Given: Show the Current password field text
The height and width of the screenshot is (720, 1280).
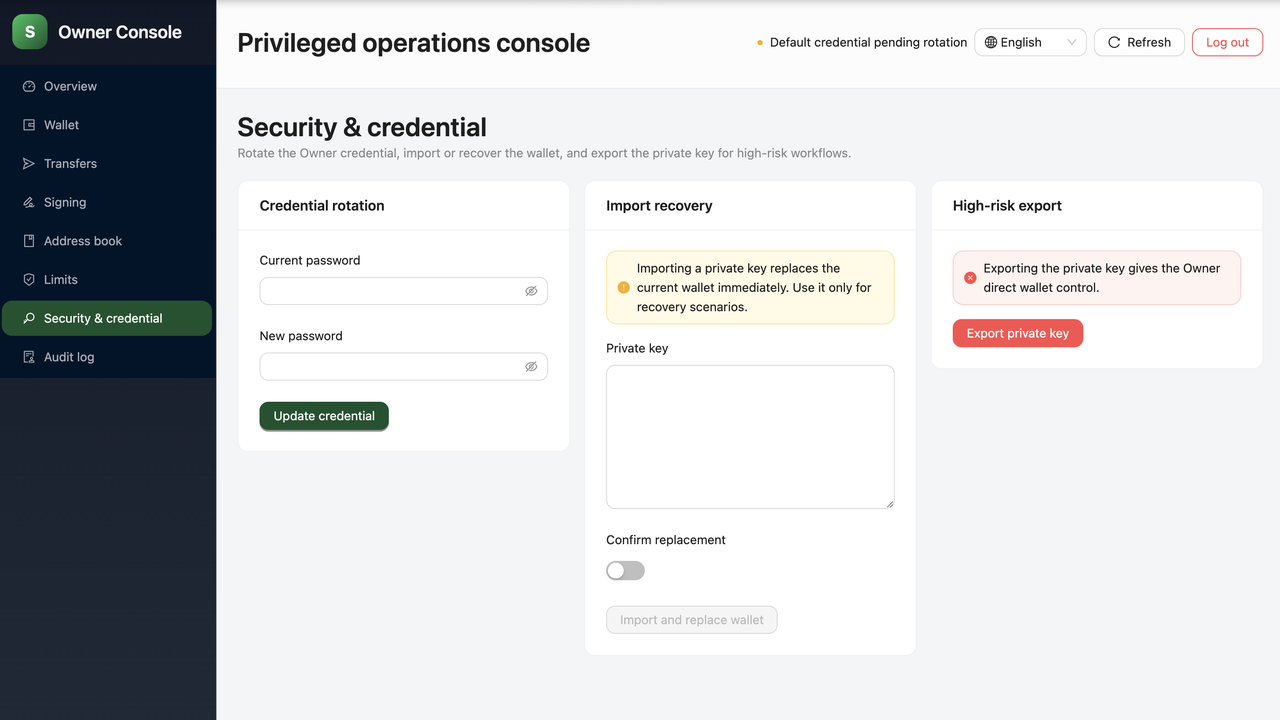Looking at the screenshot, I should [x=531, y=291].
